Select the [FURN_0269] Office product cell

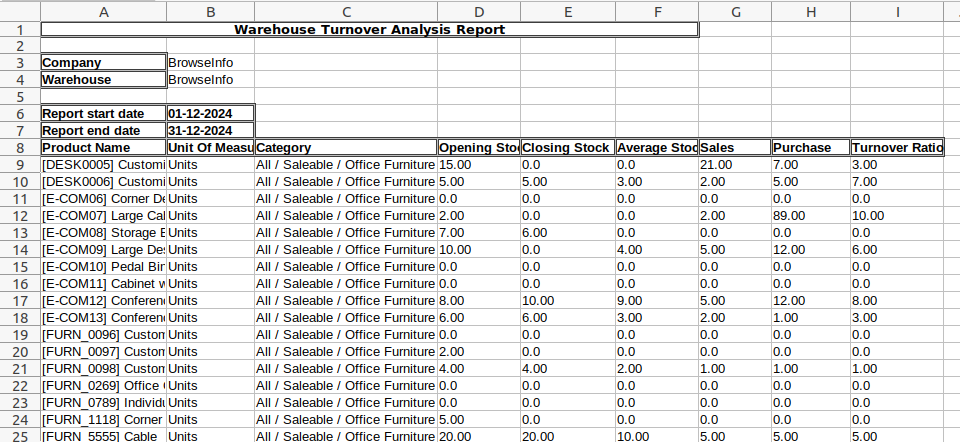point(103,385)
